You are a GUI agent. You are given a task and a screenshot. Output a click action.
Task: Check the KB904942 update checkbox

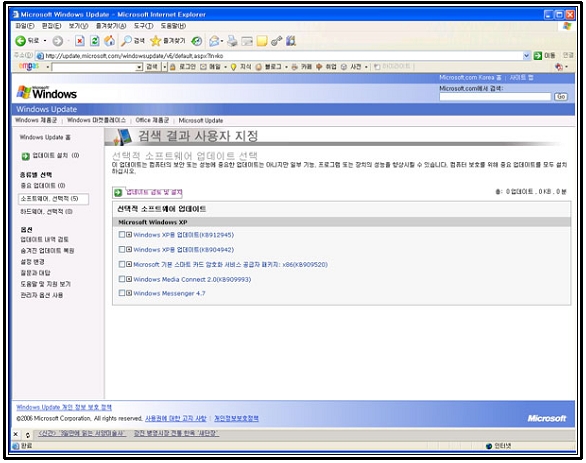coord(121,249)
